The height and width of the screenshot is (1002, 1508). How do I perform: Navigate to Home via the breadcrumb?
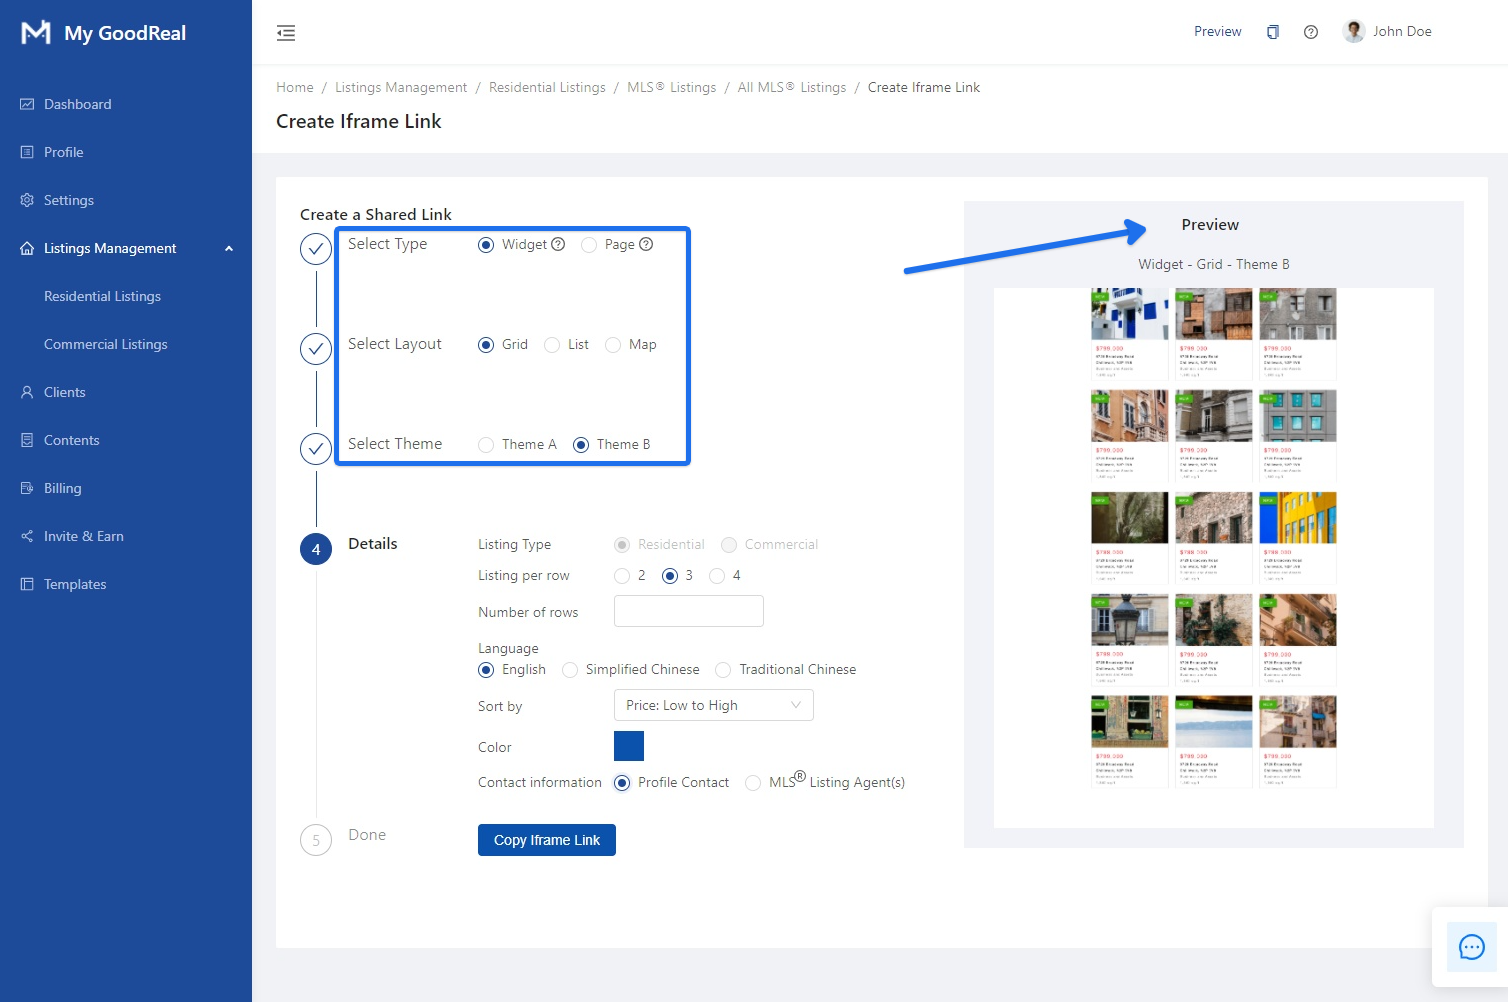pos(294,87)
